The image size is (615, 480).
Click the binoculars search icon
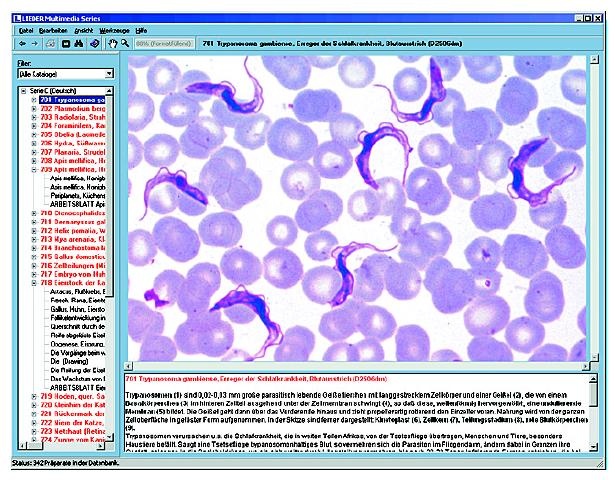(x=80, y=45)
